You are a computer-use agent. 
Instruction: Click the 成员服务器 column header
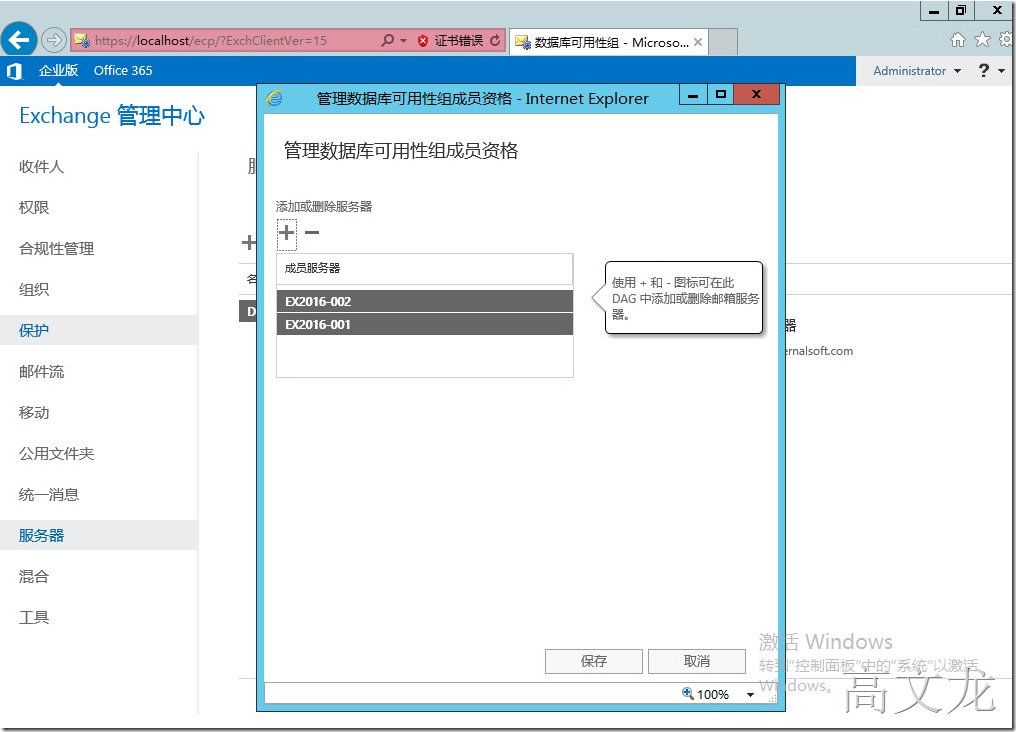(x=425, y=268)
